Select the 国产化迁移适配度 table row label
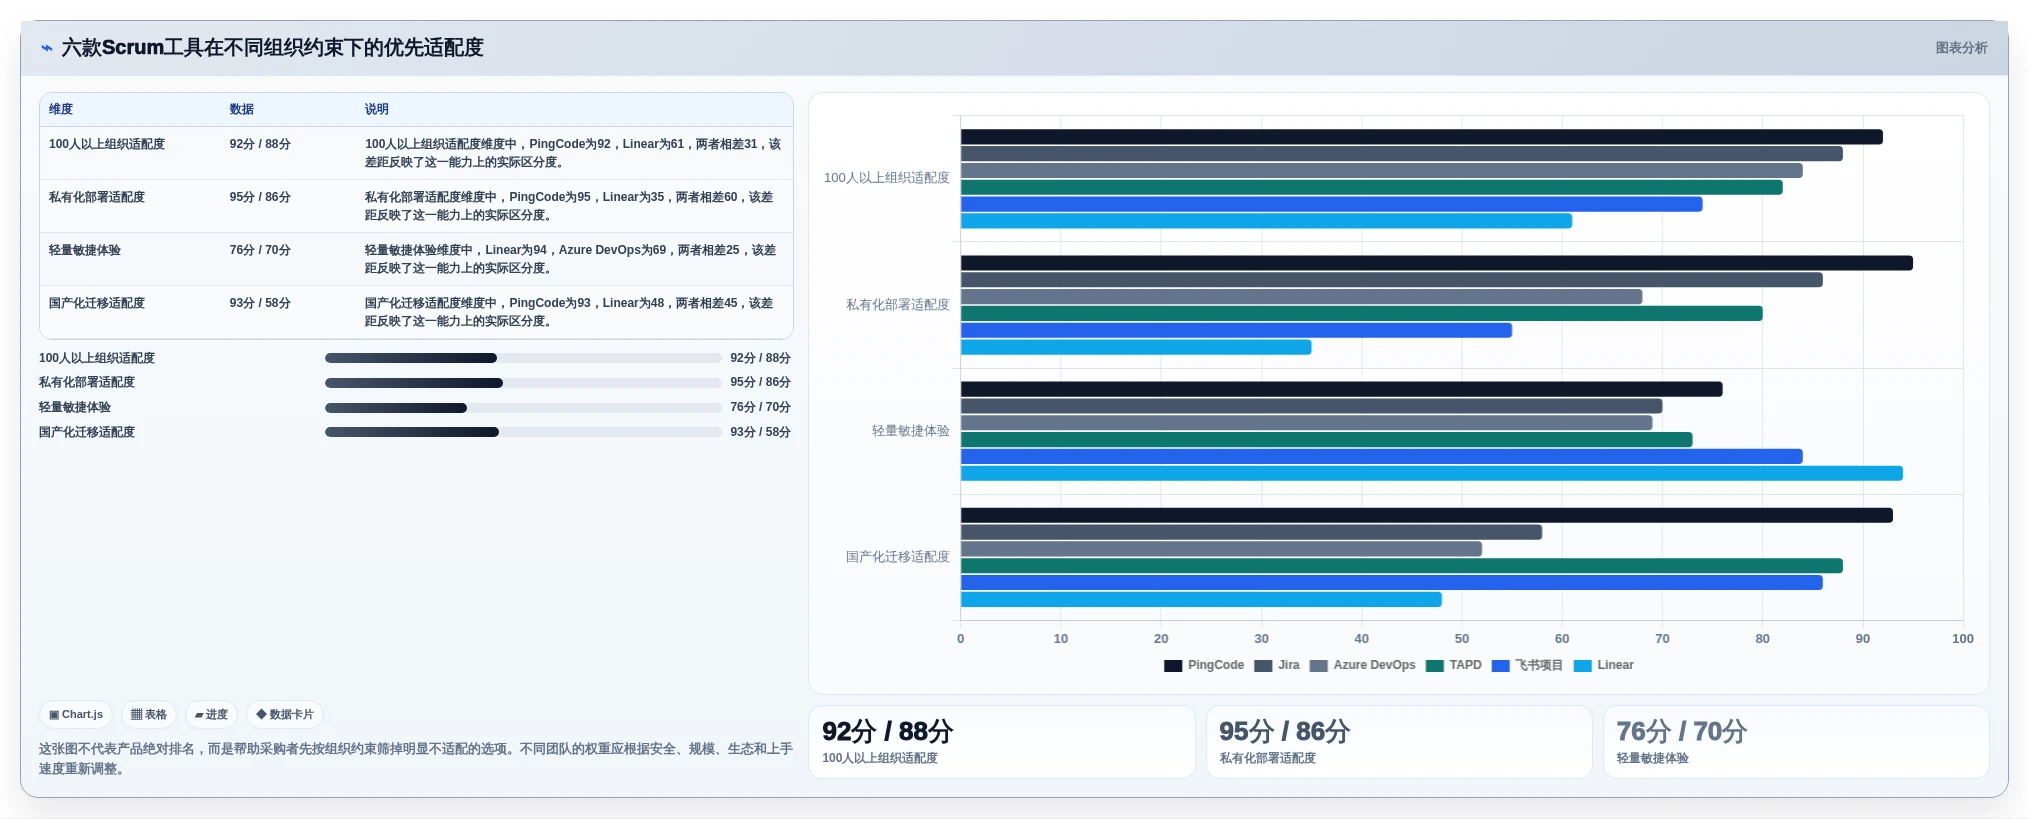The width and height of the screenshot is (2029, 819). [x=97, y=303]
